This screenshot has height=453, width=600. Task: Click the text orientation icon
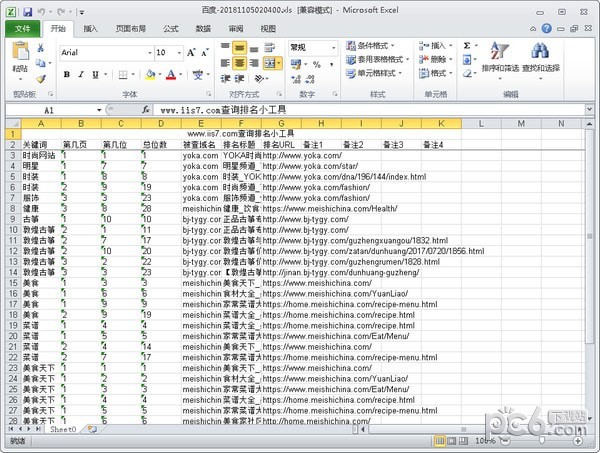click(259, 78)
